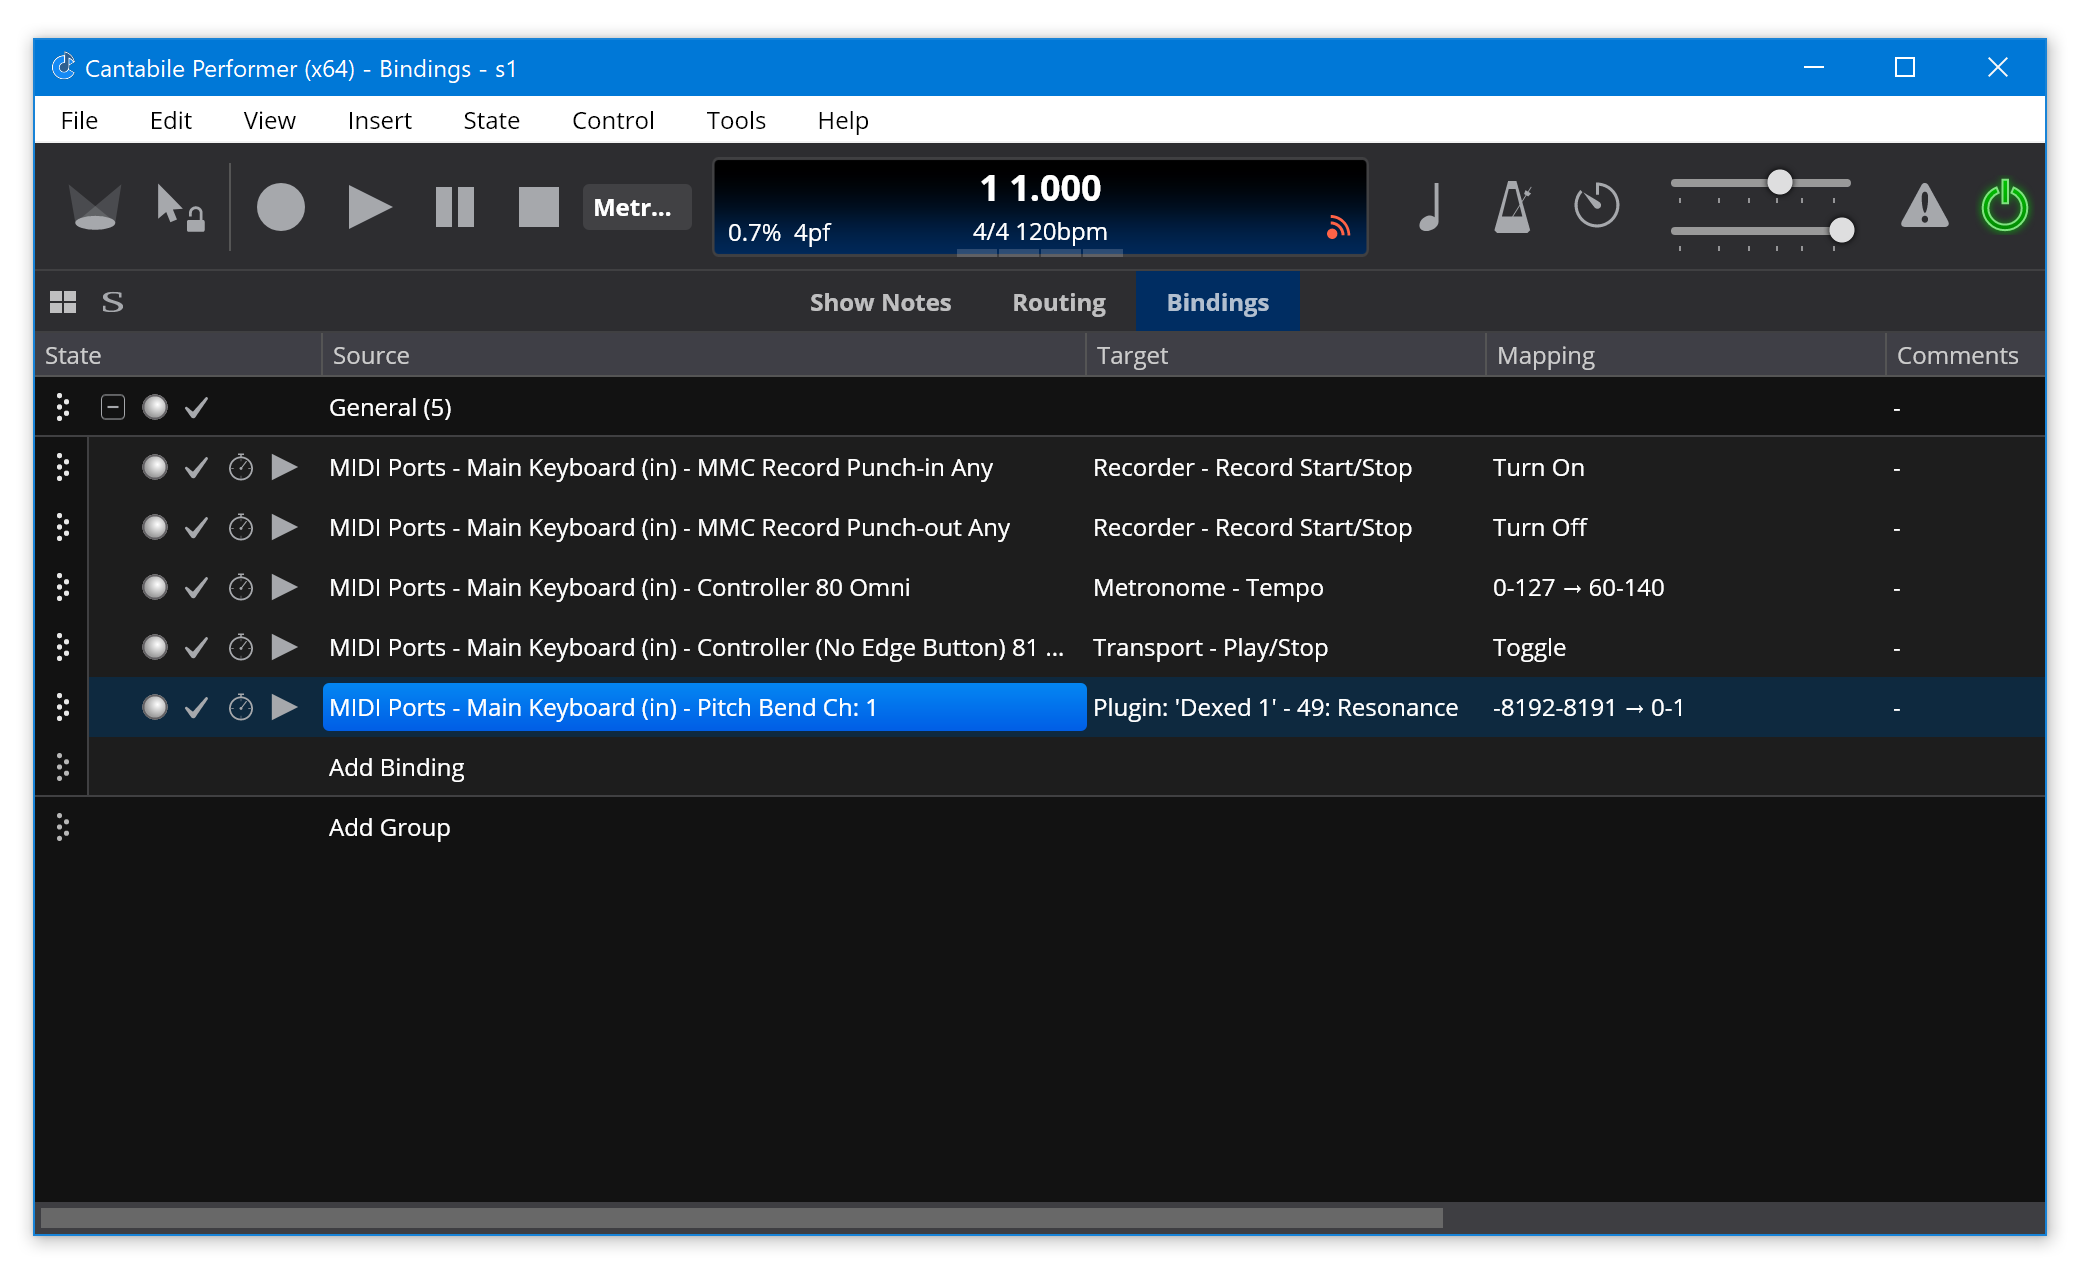The height and width of the screenshot is (1275, 2083).
Task: Click the drag handle of Add Group row
Action: 63,827
